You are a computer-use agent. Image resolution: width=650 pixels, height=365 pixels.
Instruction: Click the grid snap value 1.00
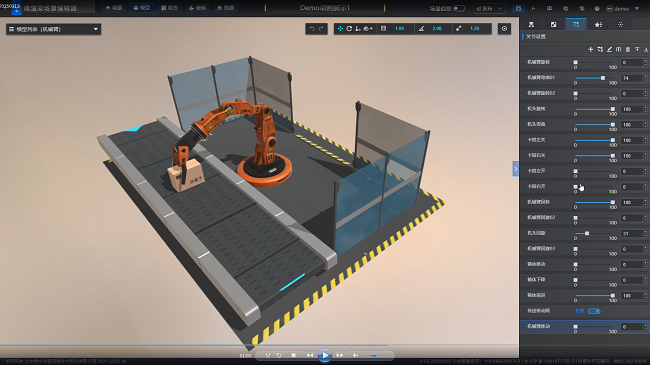400,29
